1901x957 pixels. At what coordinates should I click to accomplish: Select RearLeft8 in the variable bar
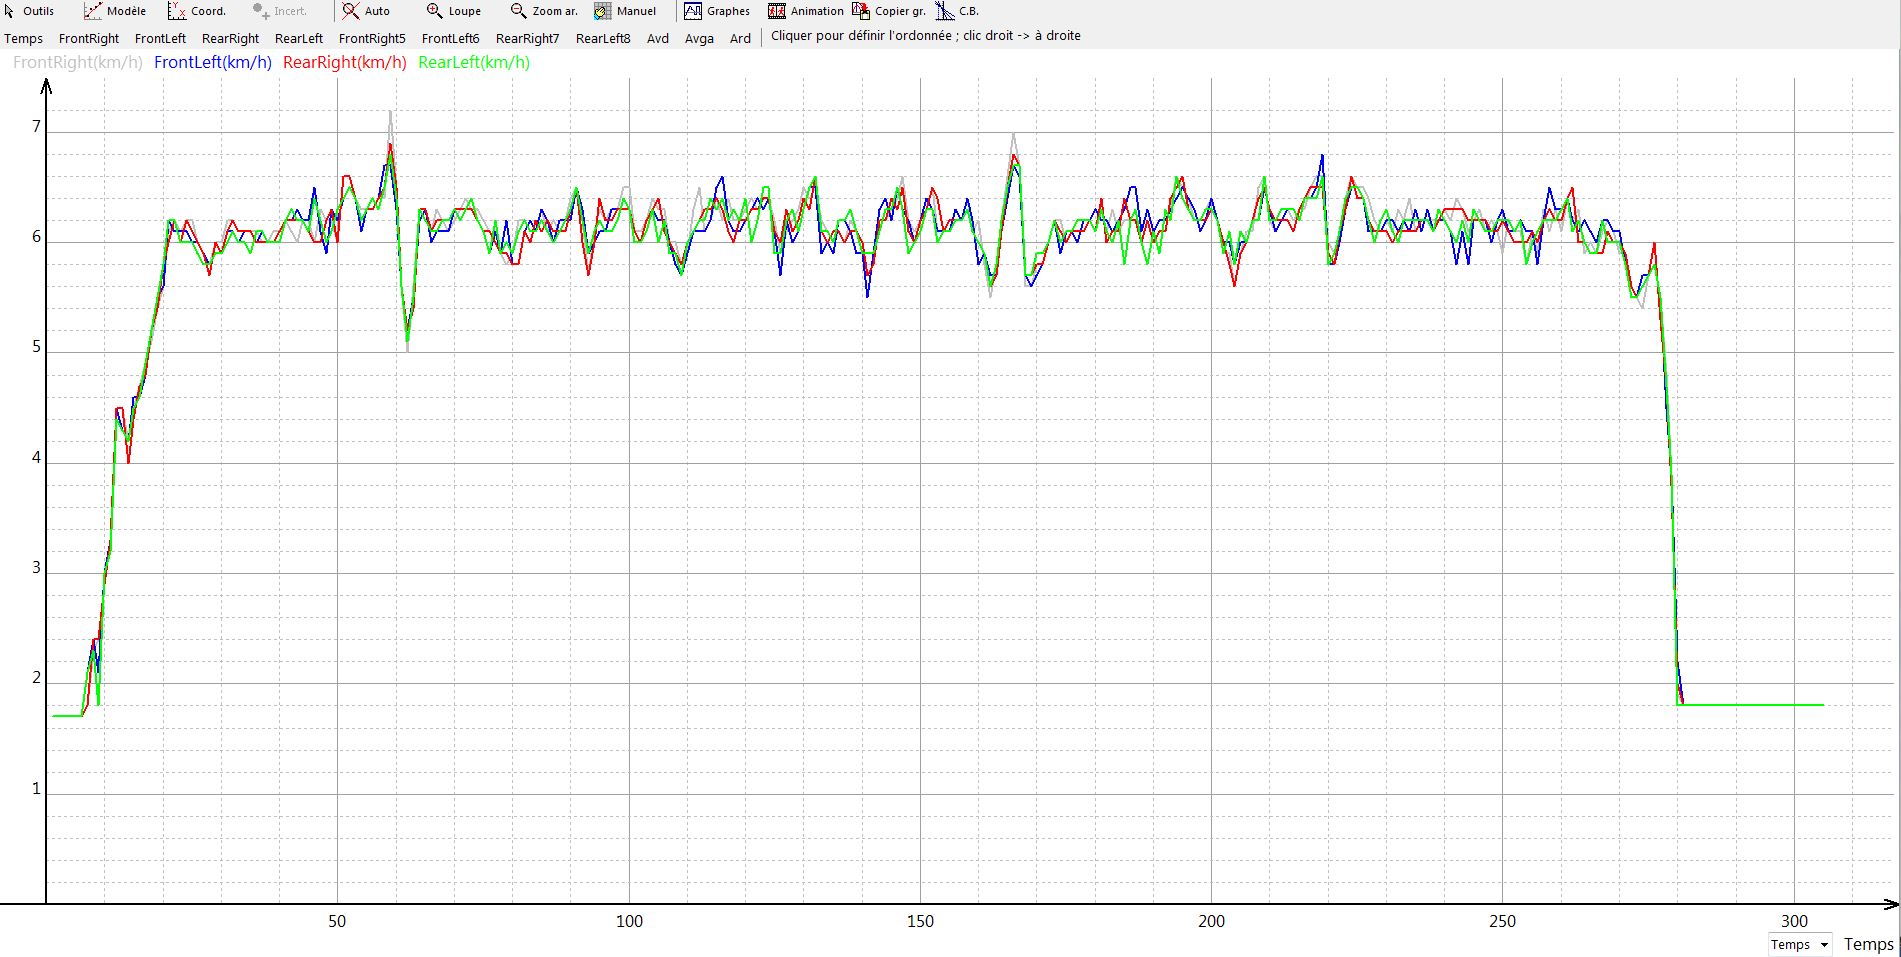tap(603, 38)
